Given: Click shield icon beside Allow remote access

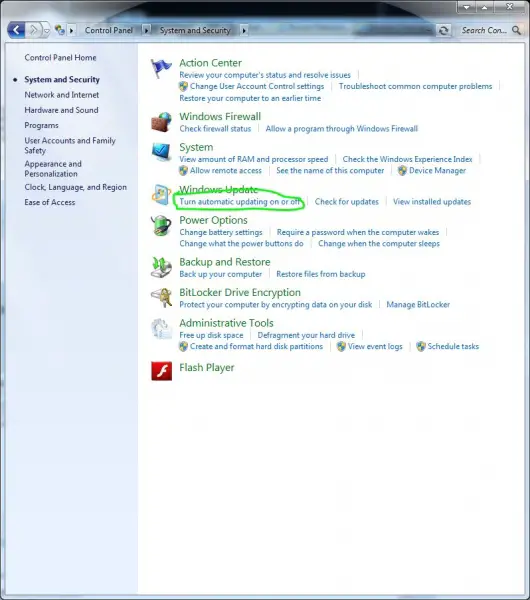Looking at the screenshot, I should [183, 170].
